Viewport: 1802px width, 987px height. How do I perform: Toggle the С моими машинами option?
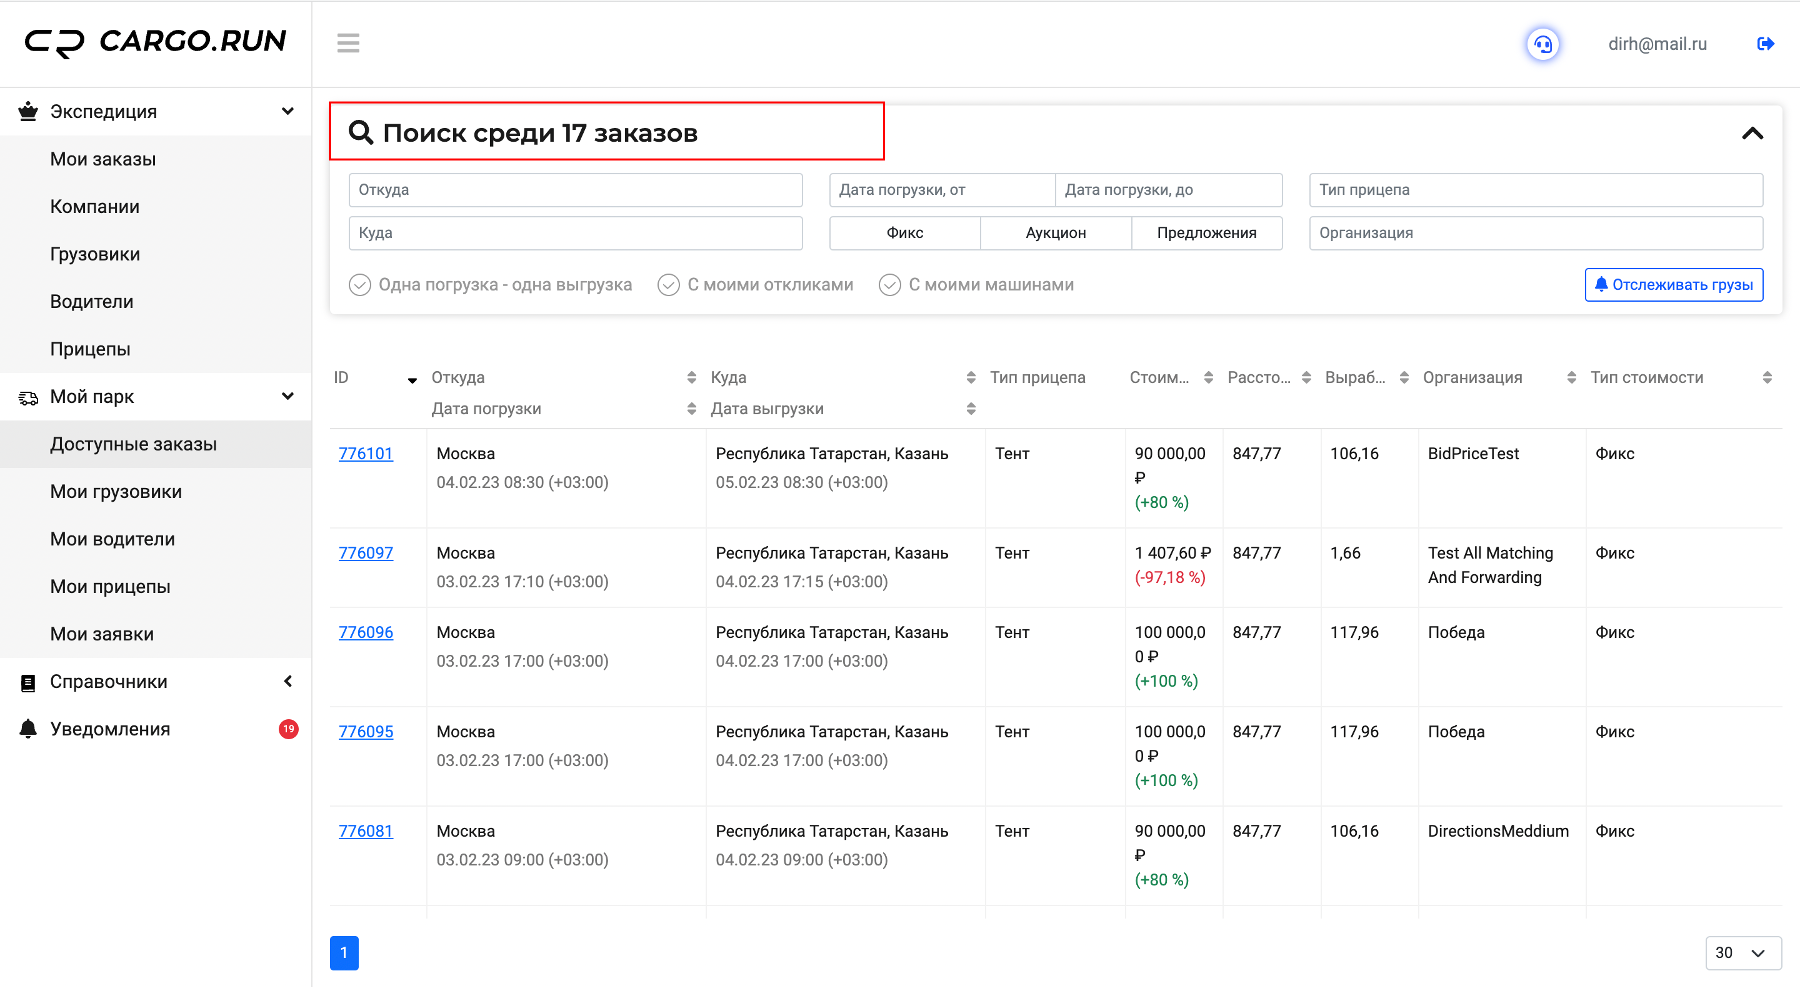tap(976, 285)
